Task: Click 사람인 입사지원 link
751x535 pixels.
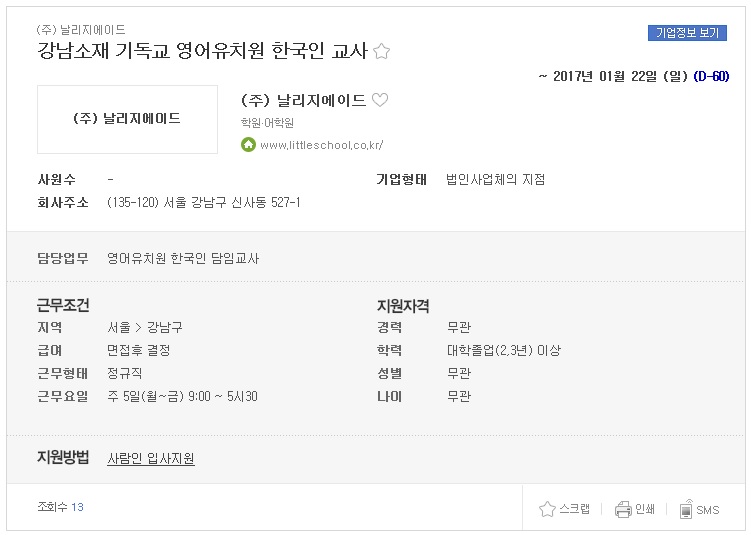Action: [x=151, y=458]
